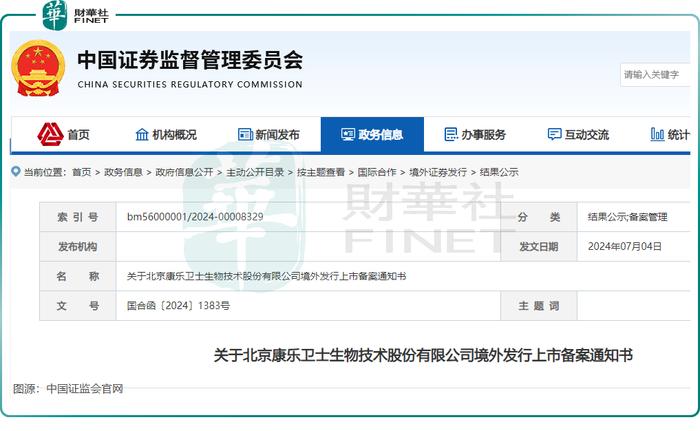Click the 主题词 label cell
This screenshot has height=431, width=700.
(x=539, y=305)
